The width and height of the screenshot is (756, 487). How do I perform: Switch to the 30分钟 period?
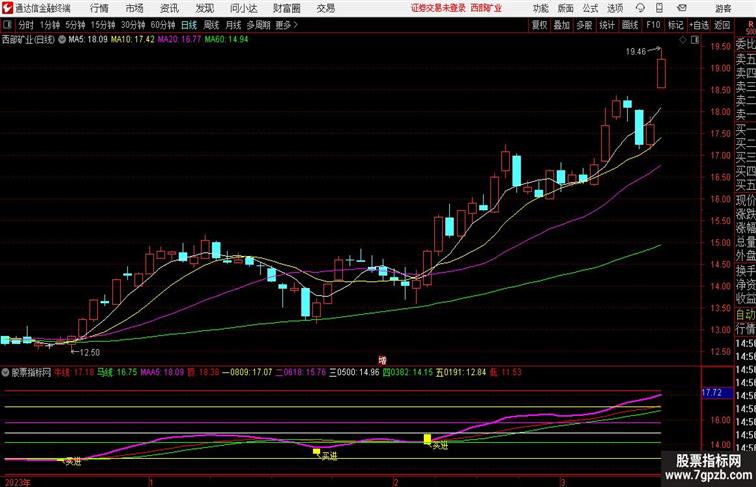pyautogui.click(x=133, y=25)
